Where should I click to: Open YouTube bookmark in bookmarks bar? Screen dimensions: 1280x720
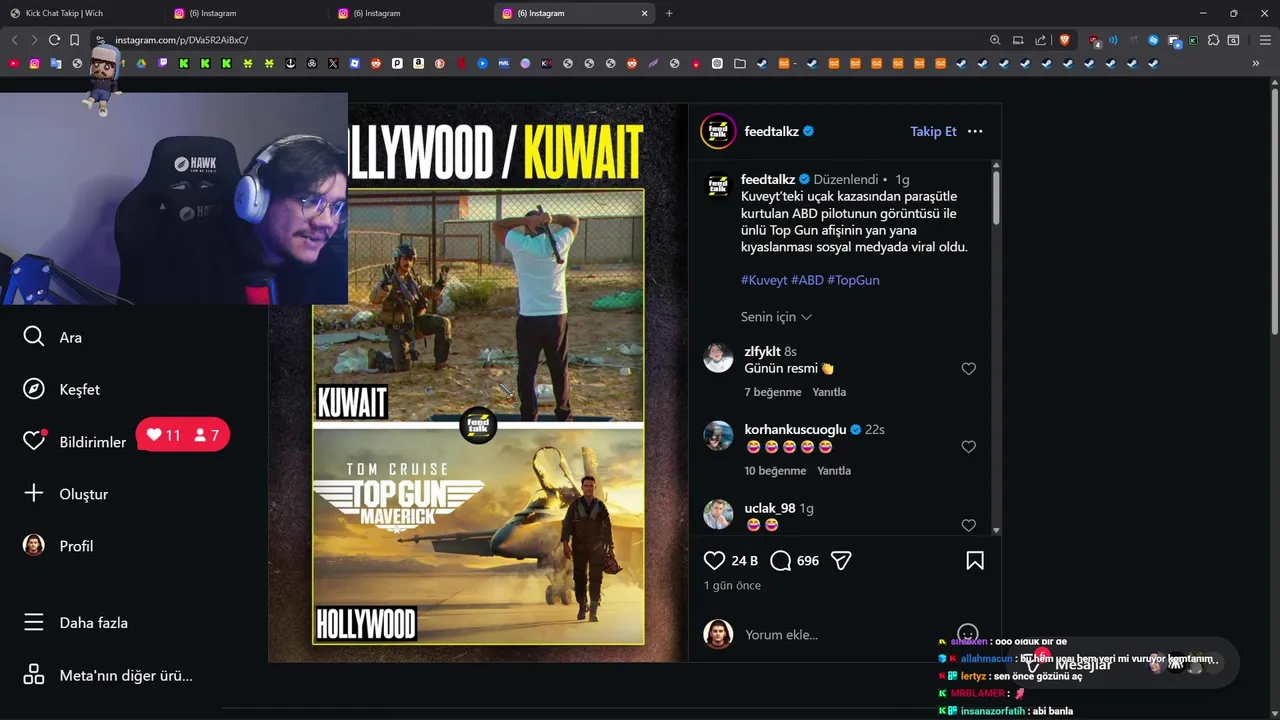click(13, 63)
